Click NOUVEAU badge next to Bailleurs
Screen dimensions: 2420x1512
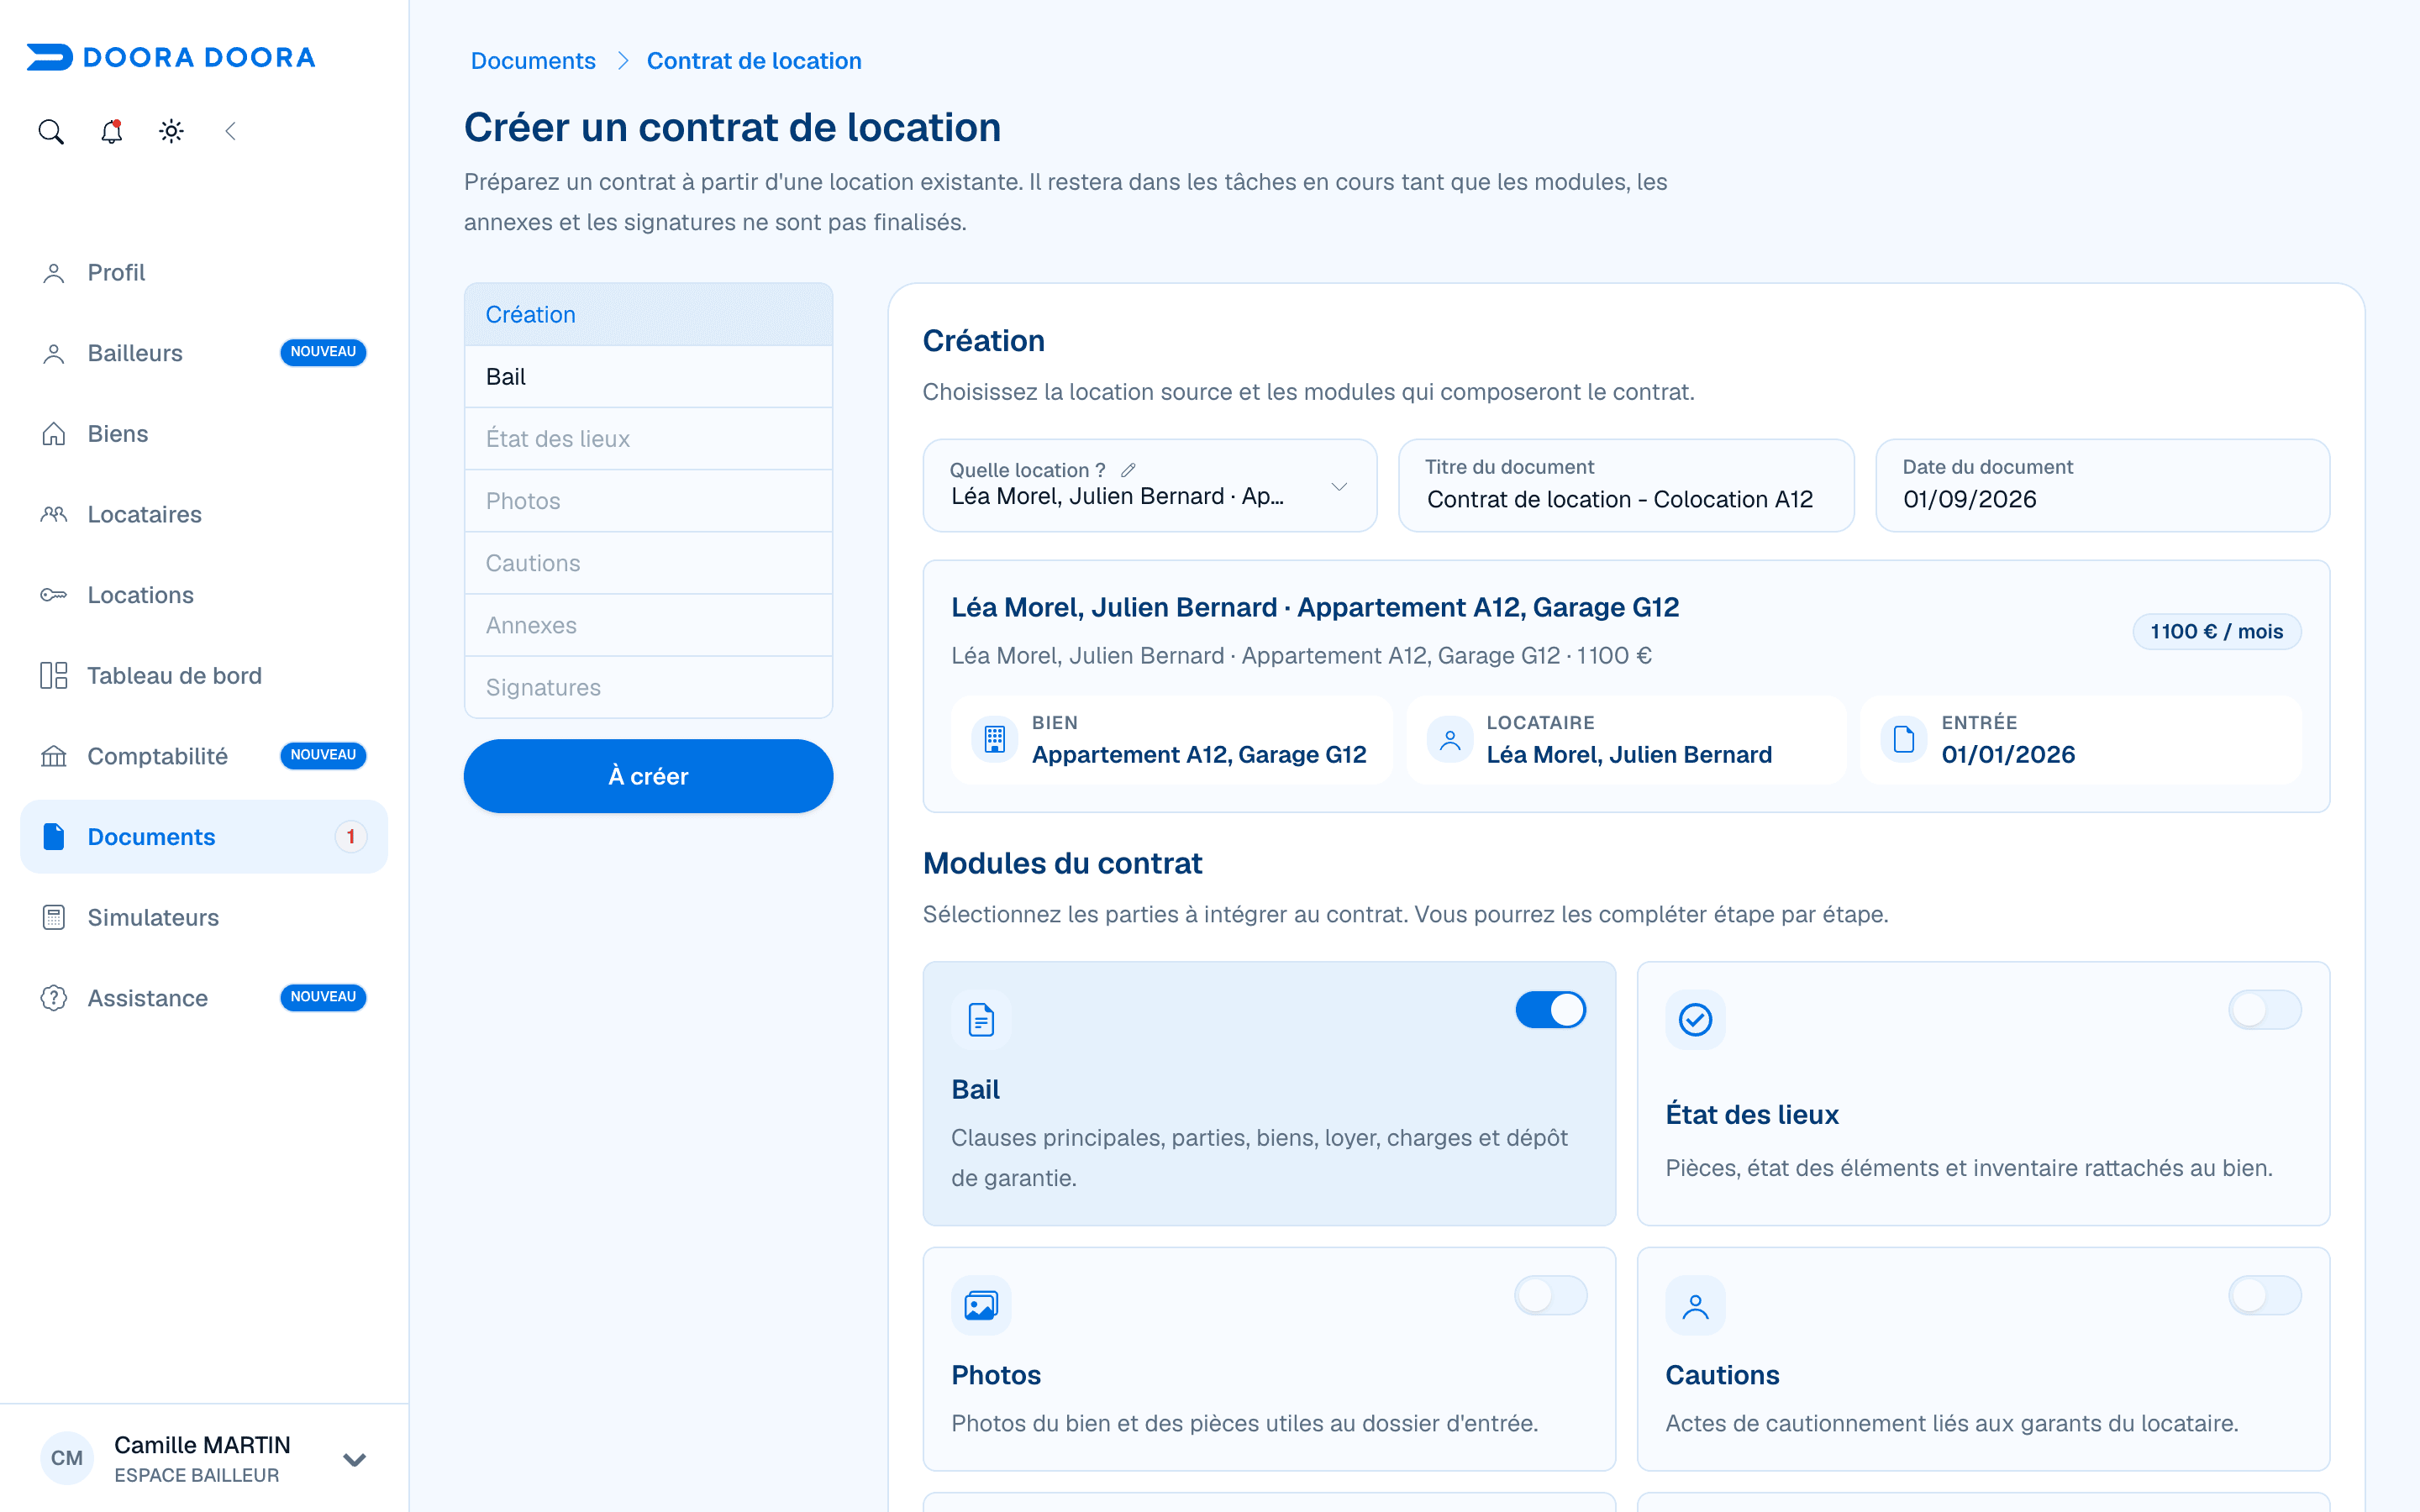(x=323, y=352)
